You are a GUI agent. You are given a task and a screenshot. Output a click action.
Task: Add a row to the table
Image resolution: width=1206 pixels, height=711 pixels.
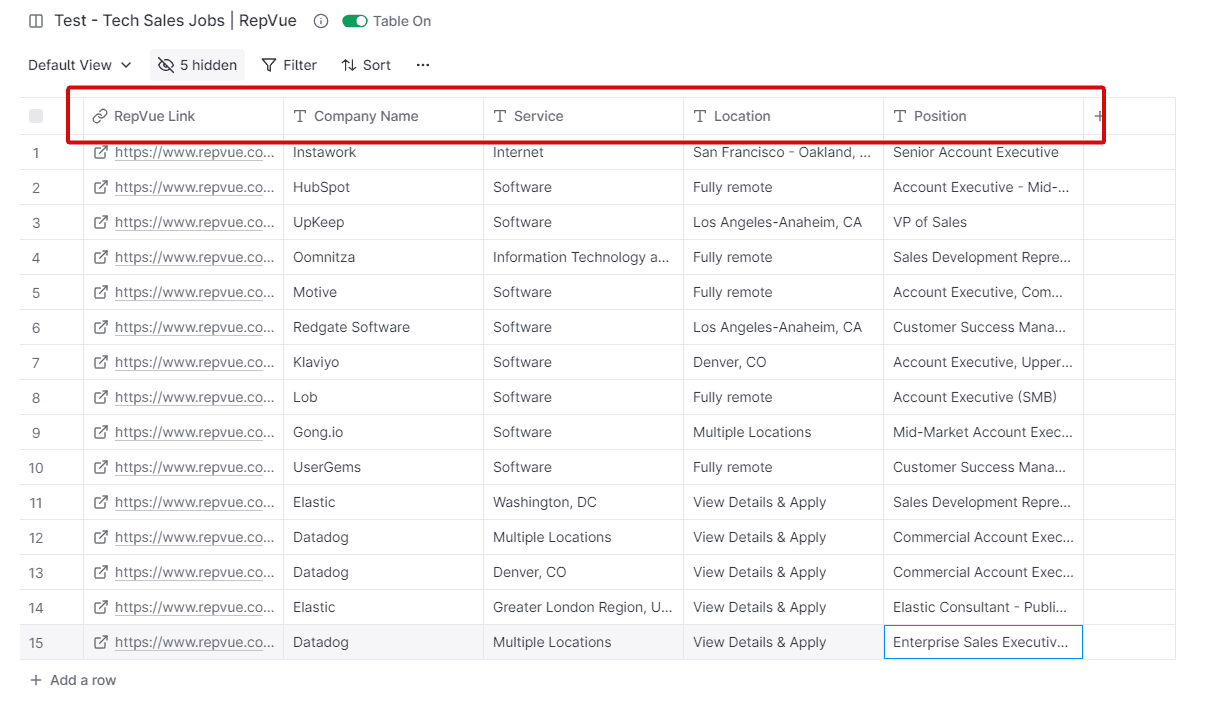point(73,680)
